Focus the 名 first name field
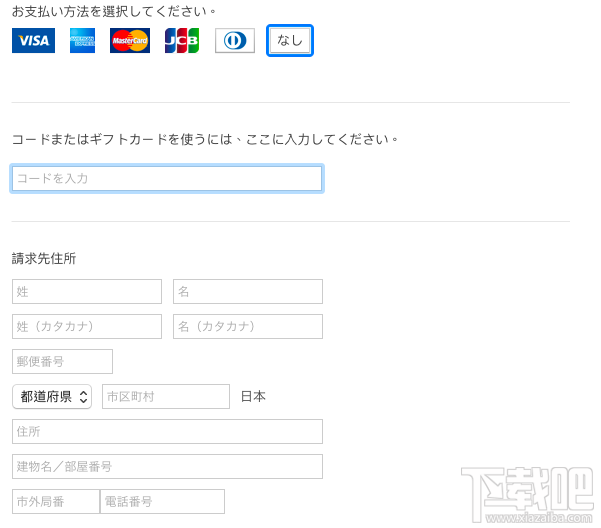 248,292
